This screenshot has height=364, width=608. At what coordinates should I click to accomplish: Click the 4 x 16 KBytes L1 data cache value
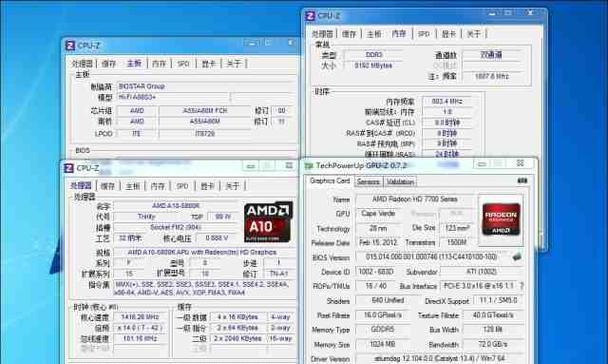[238, 317]
